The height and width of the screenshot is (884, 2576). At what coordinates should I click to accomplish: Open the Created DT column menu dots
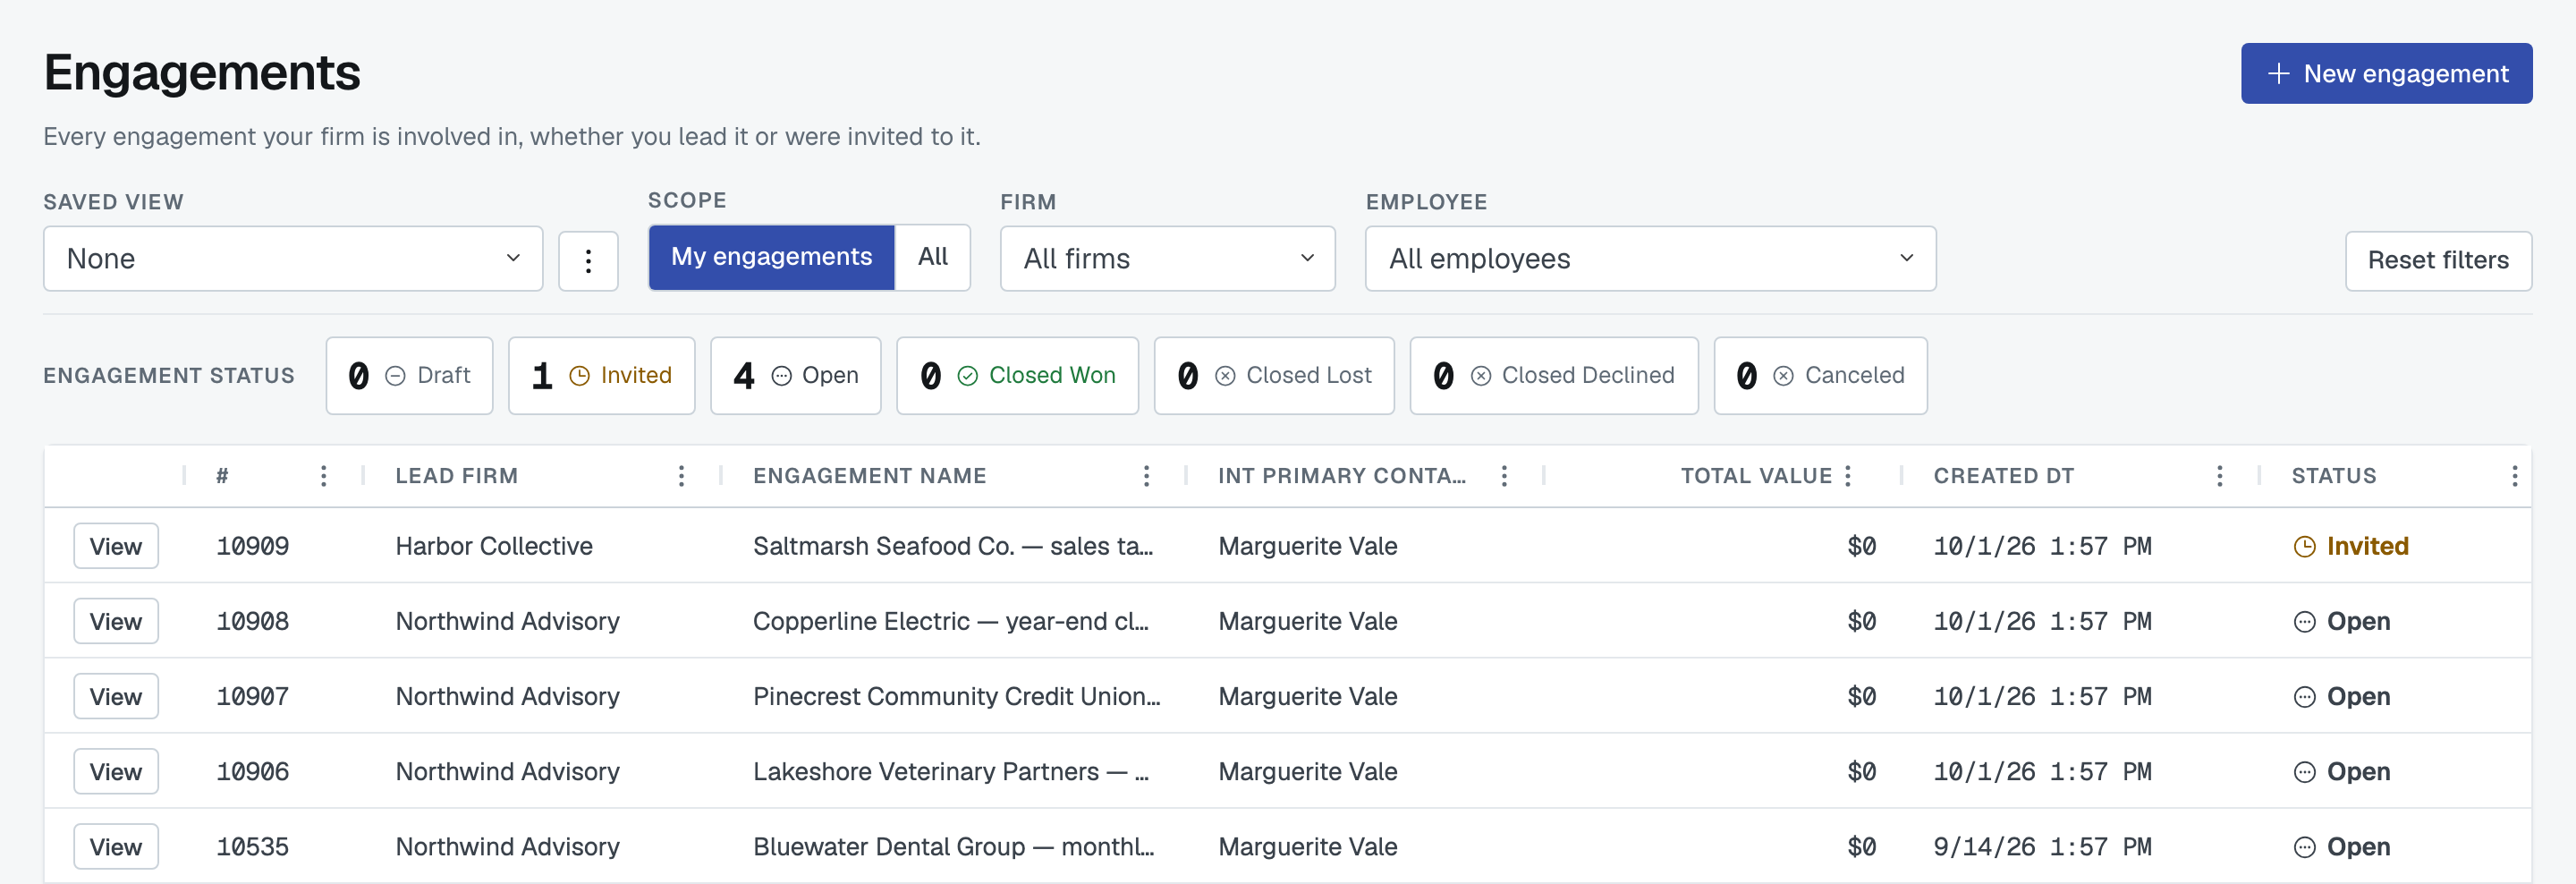pyautogui.click(x=2219, y=476)
